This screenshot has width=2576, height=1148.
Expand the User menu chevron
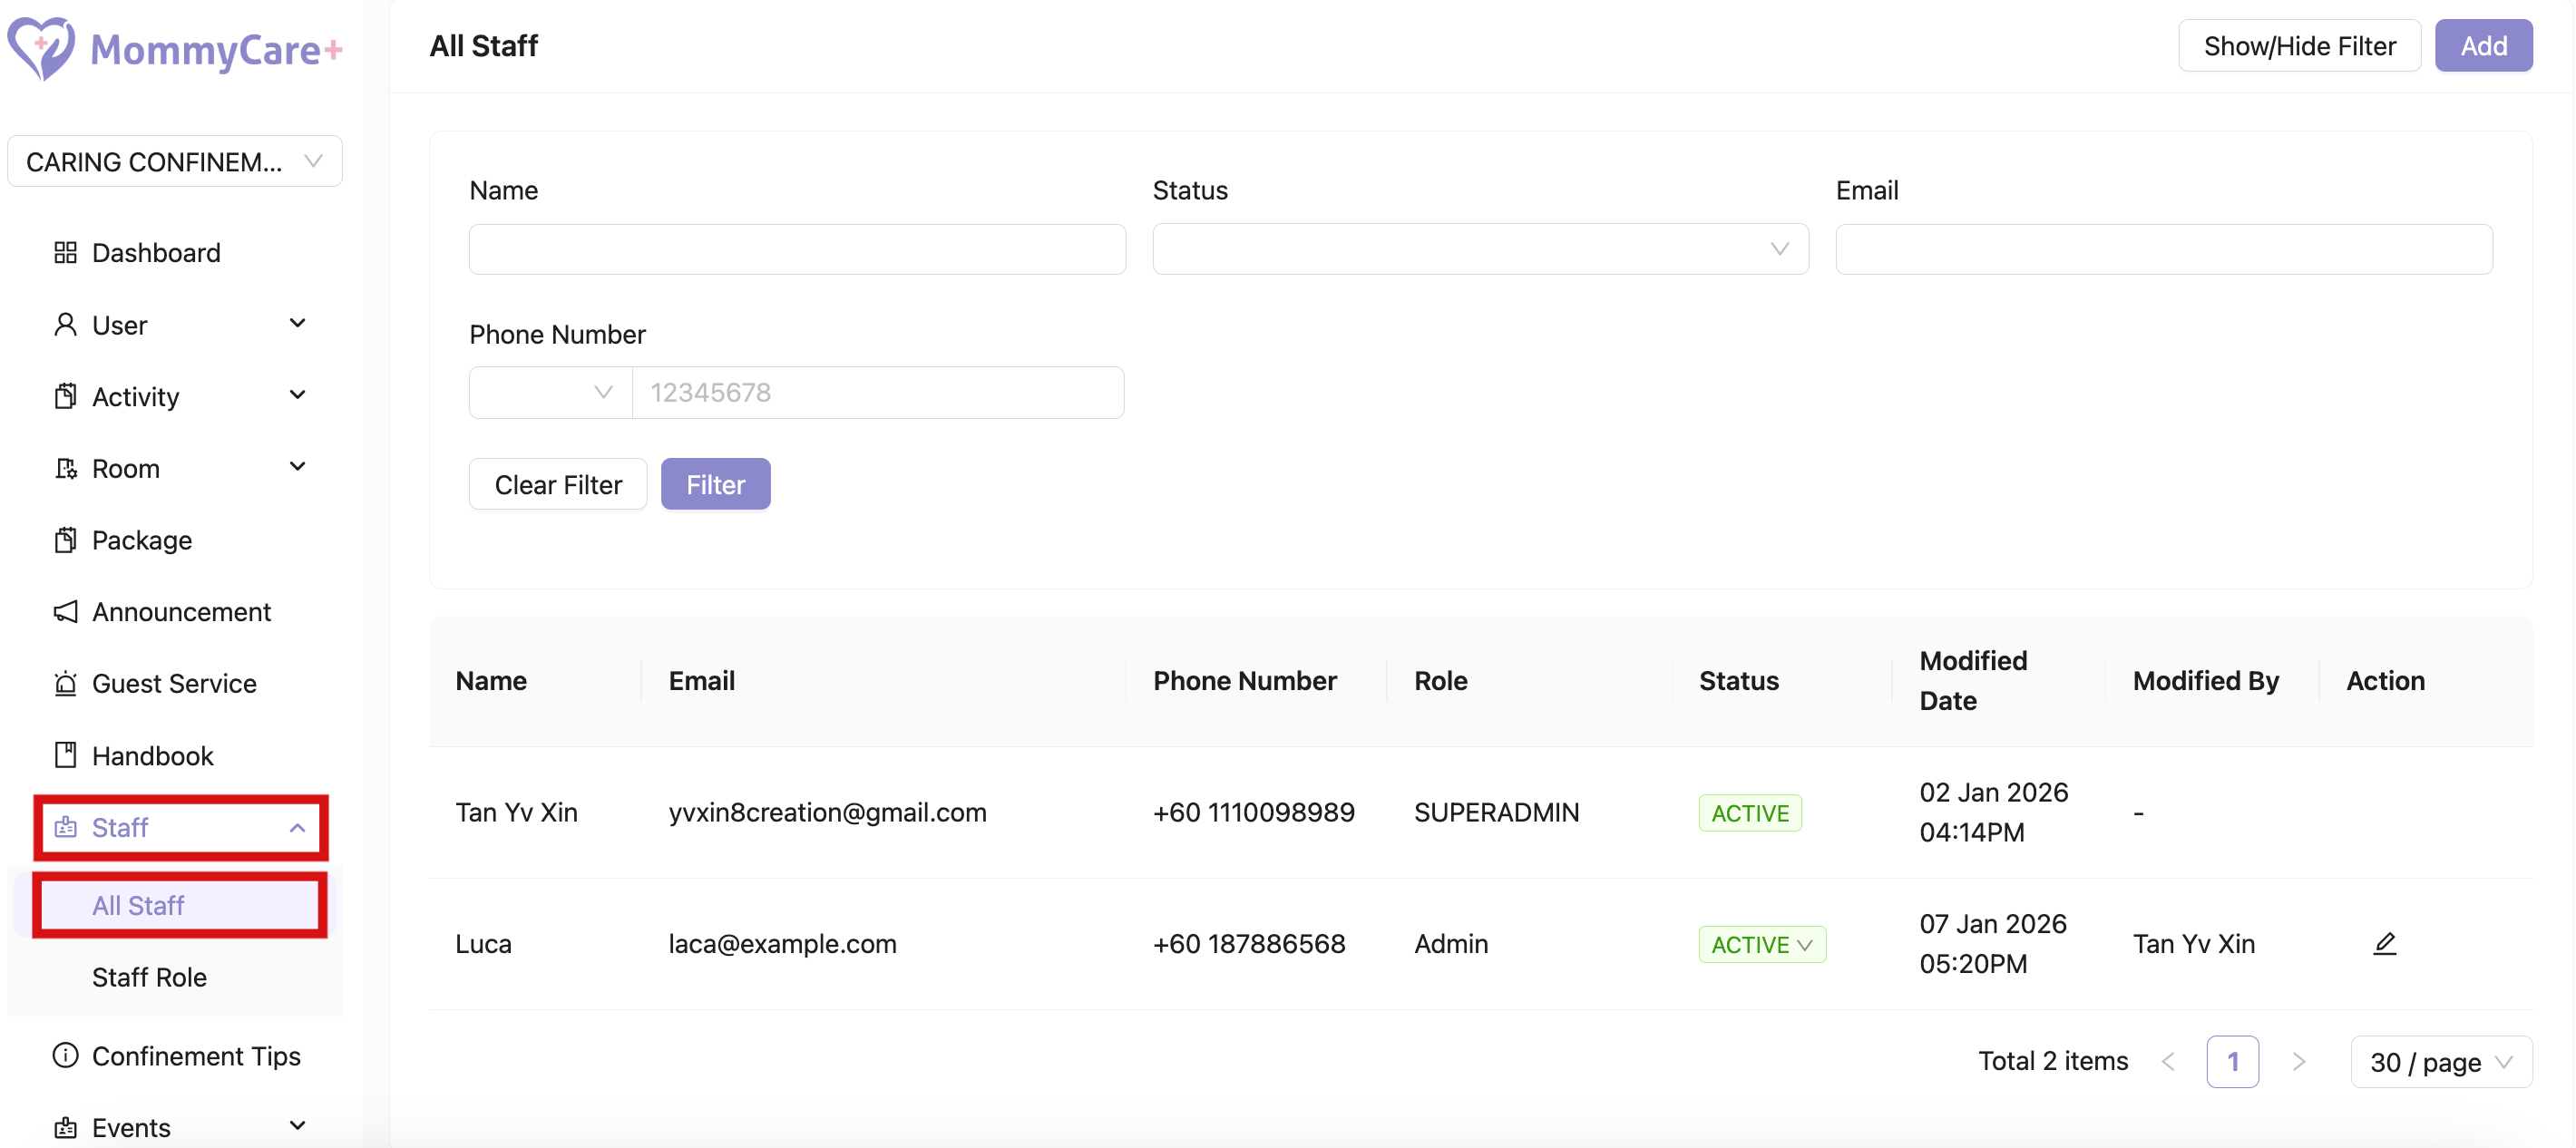coord(297,324)
